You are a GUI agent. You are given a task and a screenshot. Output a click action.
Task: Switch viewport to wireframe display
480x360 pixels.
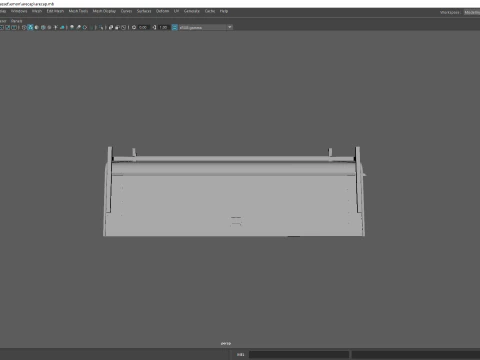pos(24,27)
